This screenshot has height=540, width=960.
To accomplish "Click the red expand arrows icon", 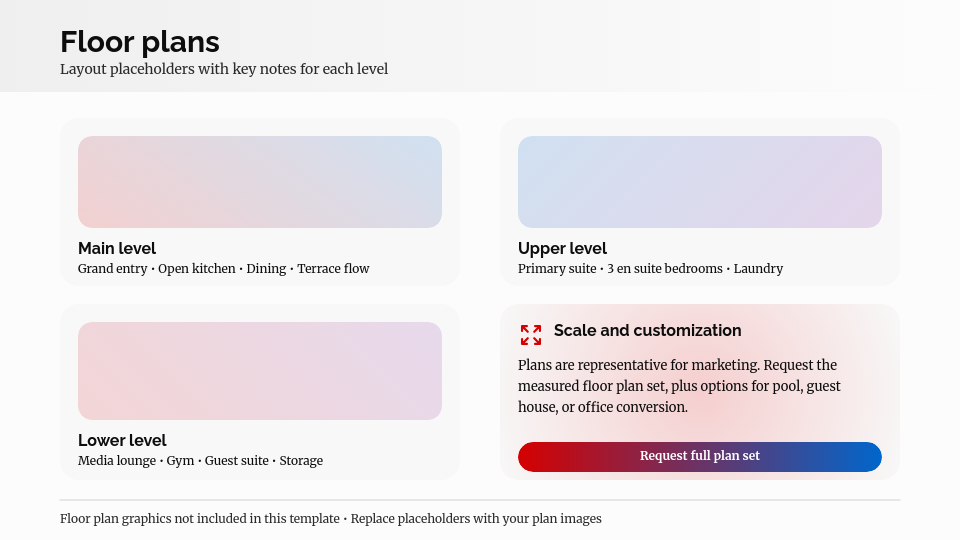I will pos(531,335).
